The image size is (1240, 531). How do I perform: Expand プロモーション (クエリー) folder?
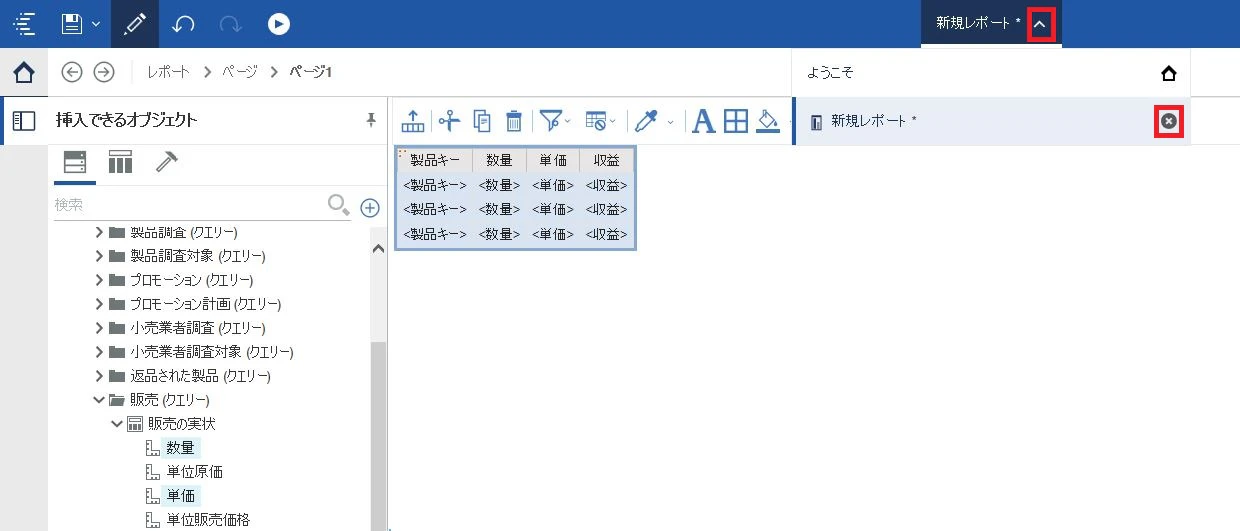click(x=99, y=280)
